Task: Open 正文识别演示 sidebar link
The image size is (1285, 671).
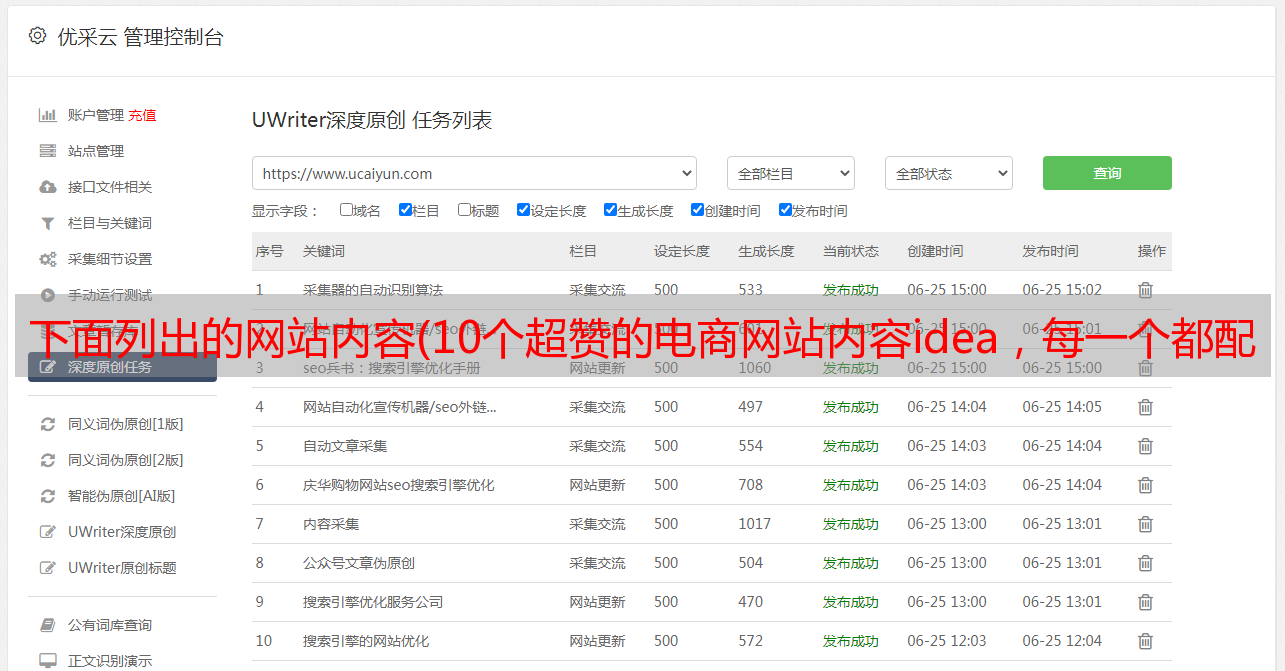Action: (x=110, y=661)
